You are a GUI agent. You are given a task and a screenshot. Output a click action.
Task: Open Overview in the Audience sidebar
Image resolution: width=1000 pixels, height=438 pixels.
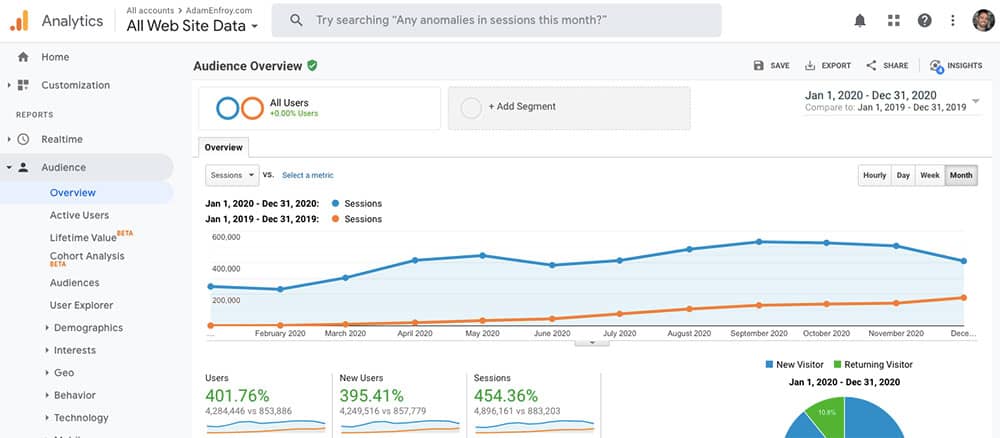(x=73, y=193)
